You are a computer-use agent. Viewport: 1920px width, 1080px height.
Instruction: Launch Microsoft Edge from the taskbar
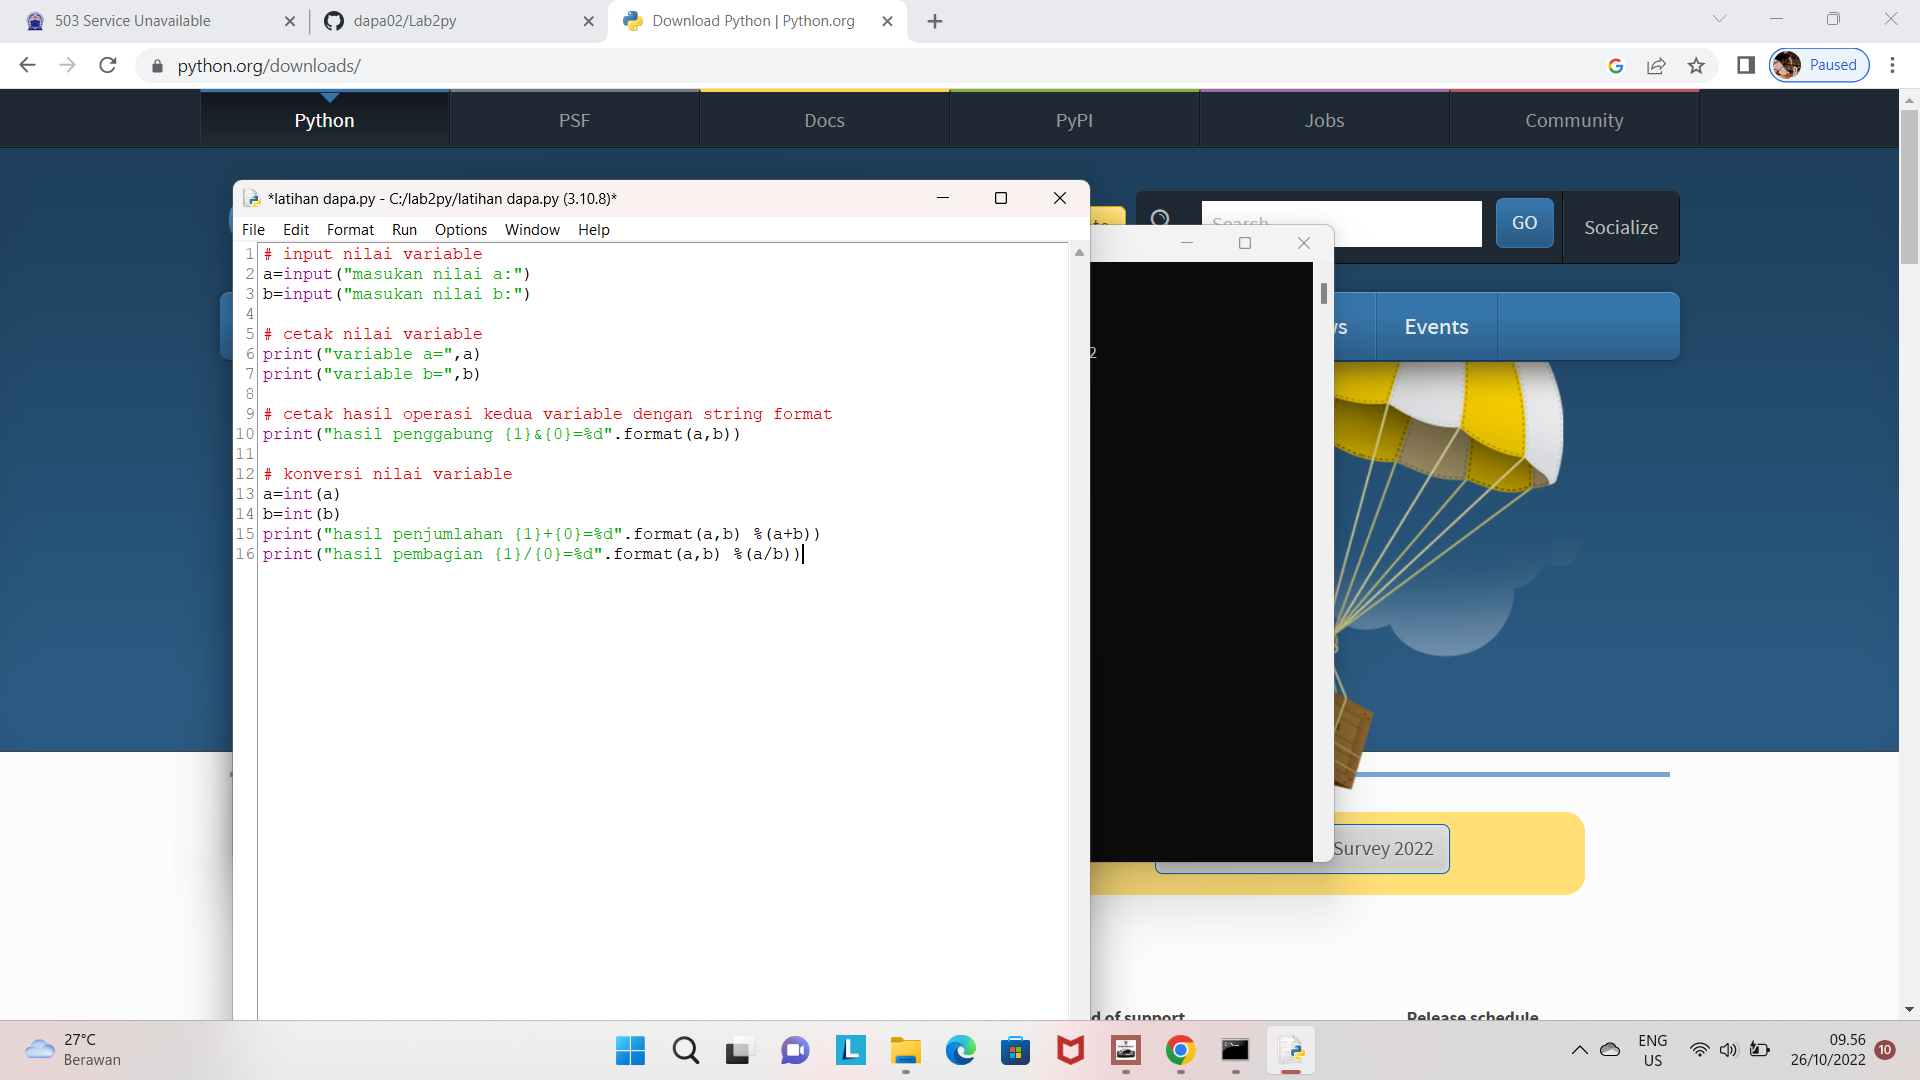(961, 1050)
